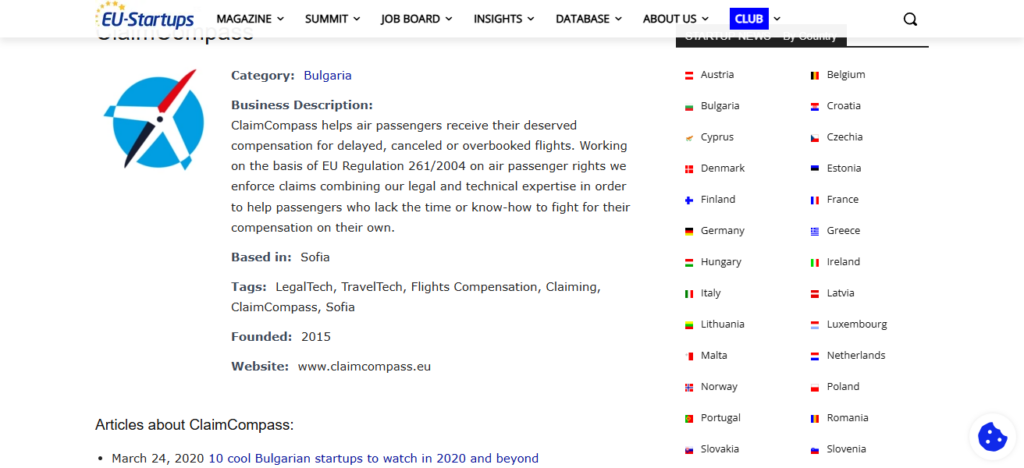
Task: Click the Cyprus flag icon
Action: click(x=688, y=138)
